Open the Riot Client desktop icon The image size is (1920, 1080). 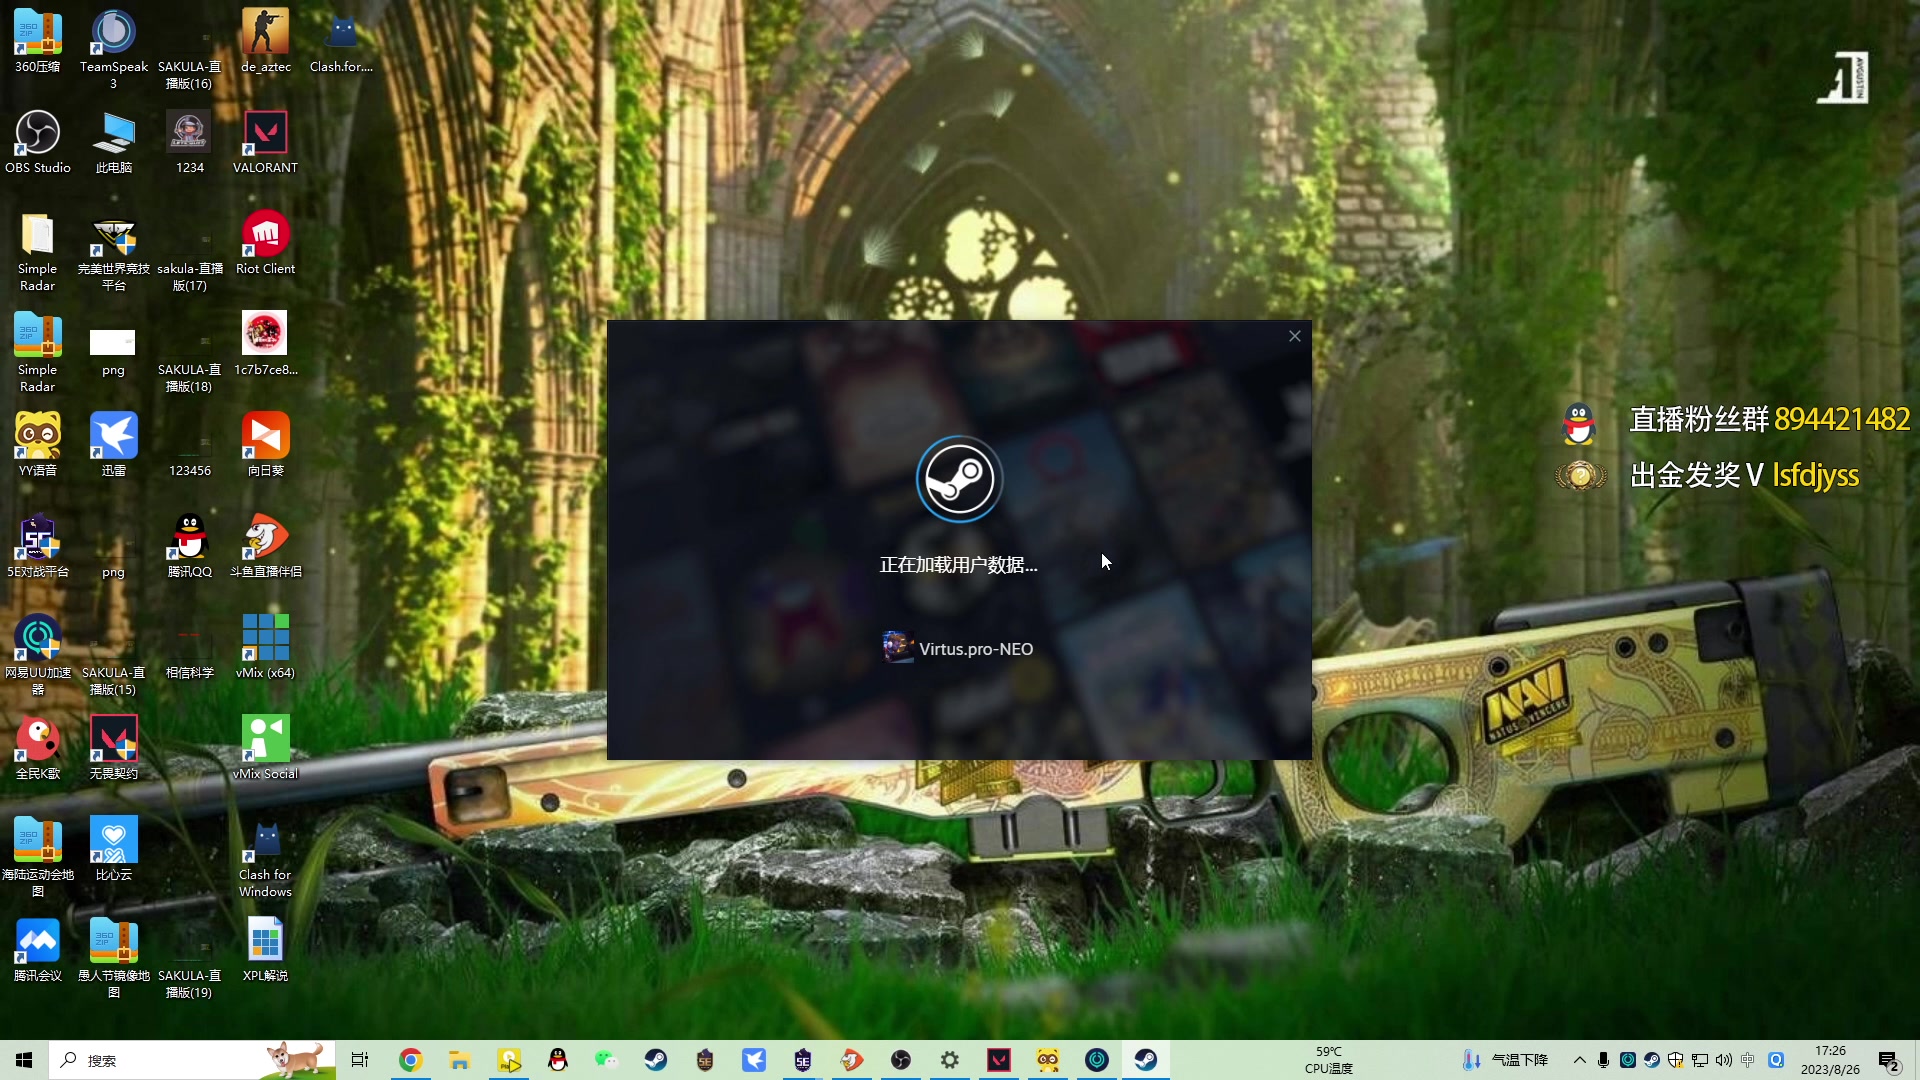click(x=265, y=243)
